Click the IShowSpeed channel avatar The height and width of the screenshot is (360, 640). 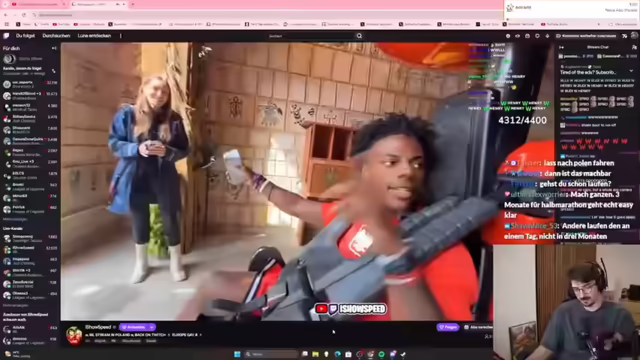(x=74, y=336)
